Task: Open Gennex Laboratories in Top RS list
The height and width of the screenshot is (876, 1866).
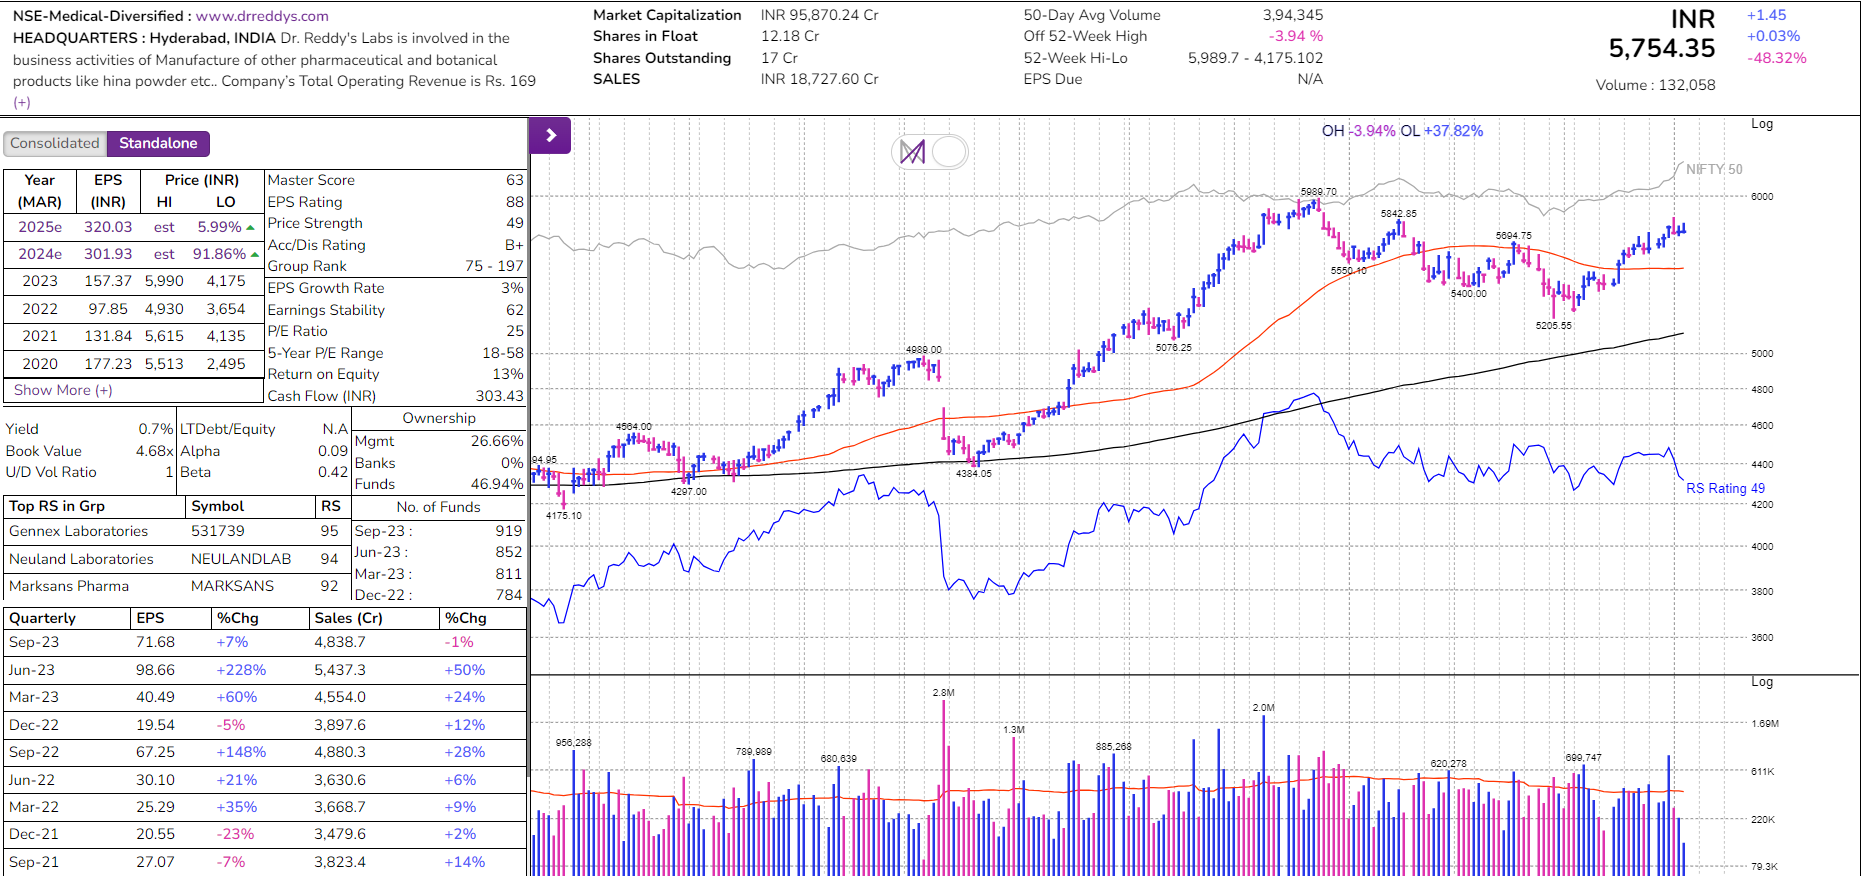Action: [x=79, y=531]
